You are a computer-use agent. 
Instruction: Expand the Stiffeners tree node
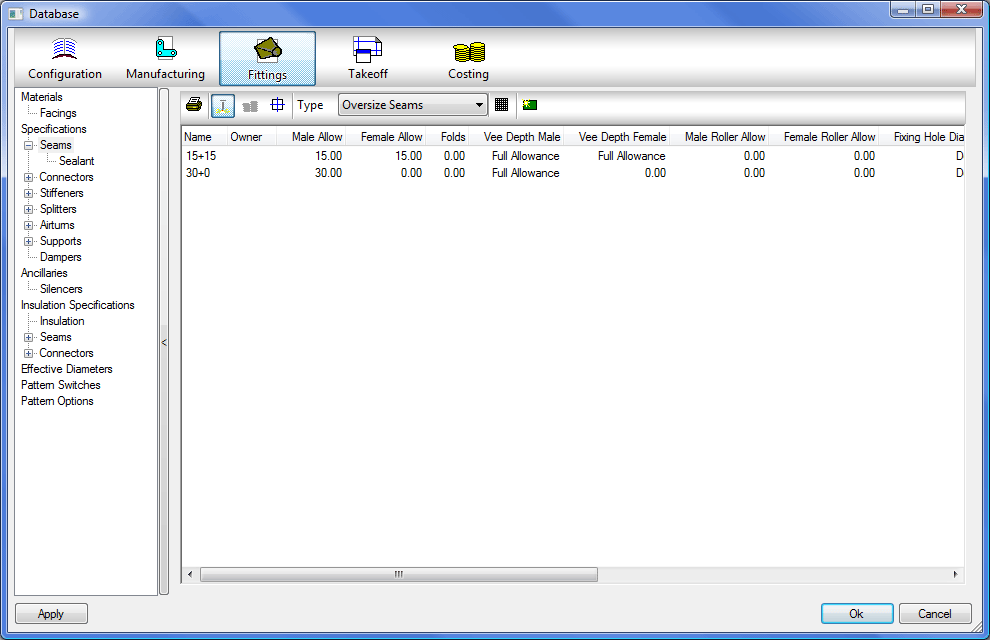pos(28,193)
